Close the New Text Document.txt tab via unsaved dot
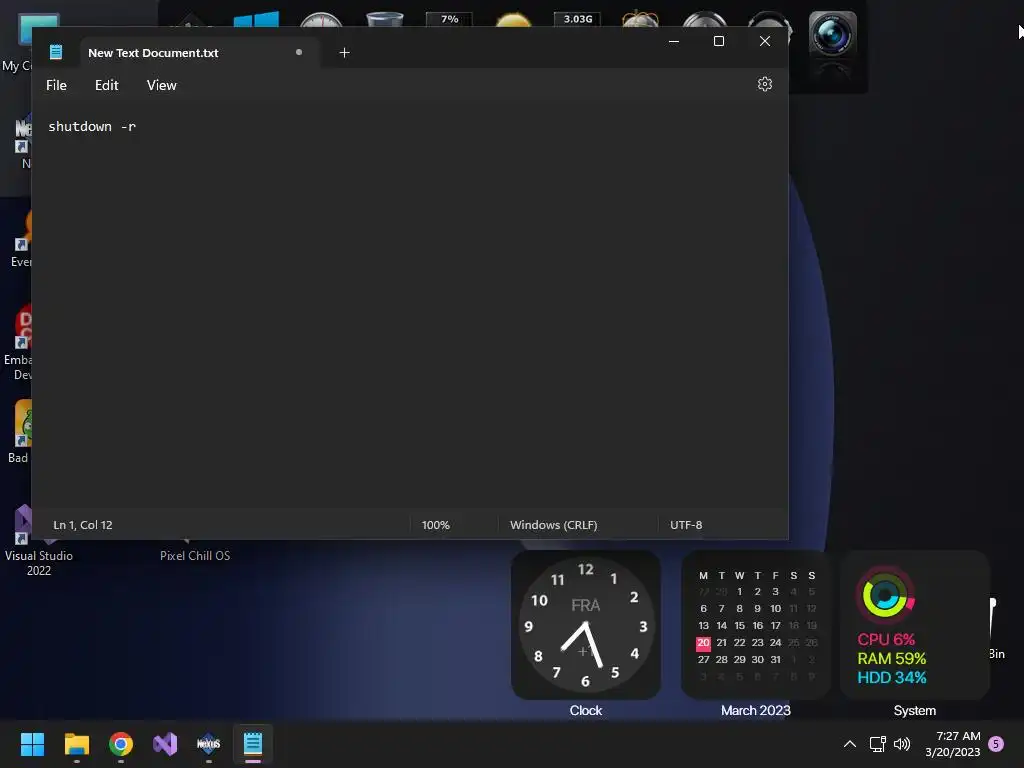 (x=298, y=52)
